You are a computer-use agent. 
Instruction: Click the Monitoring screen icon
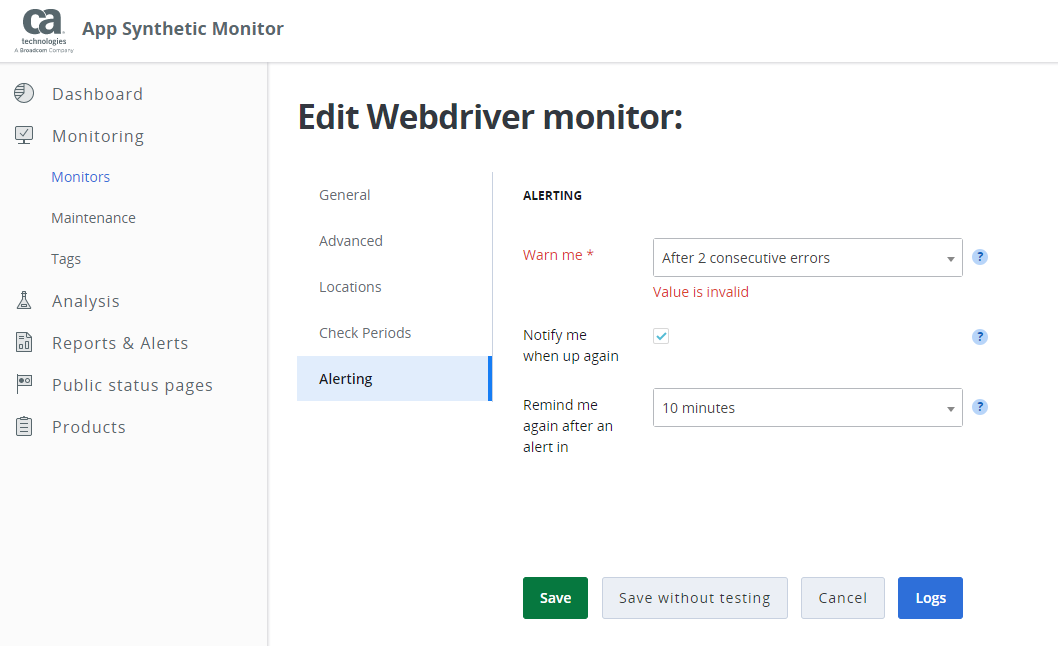[x=24, y=135]
